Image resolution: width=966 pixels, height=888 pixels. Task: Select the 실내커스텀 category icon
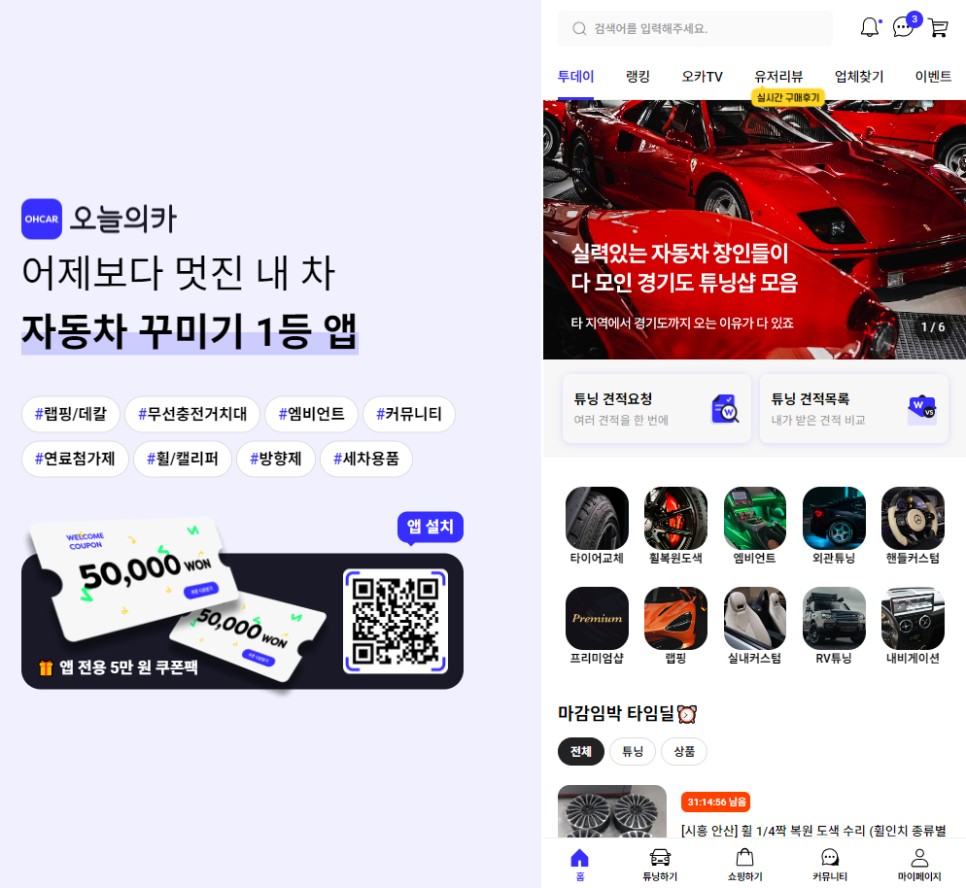pyautogui.click(x=754, y=622)
